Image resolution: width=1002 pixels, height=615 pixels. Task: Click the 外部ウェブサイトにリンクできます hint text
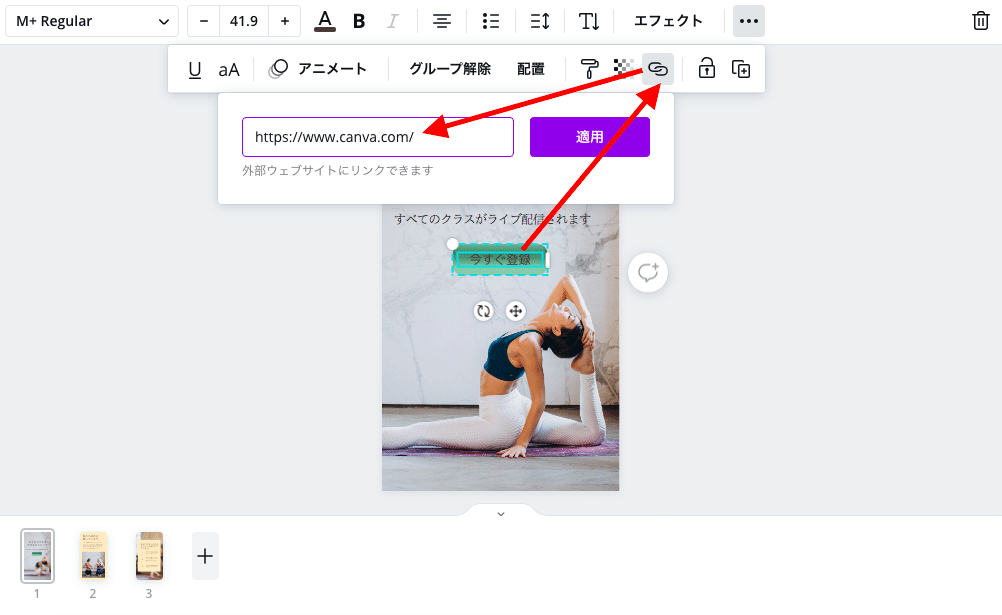[337, 171]
